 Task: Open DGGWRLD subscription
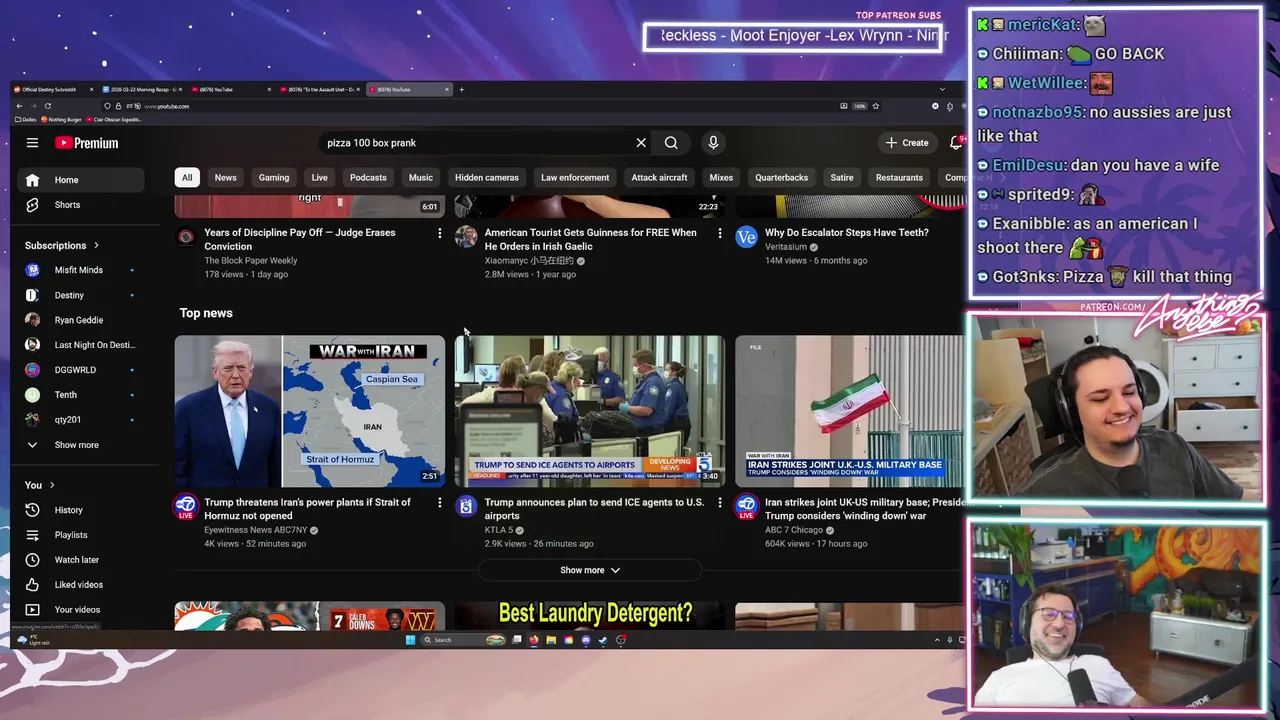(x=81, y=370)
